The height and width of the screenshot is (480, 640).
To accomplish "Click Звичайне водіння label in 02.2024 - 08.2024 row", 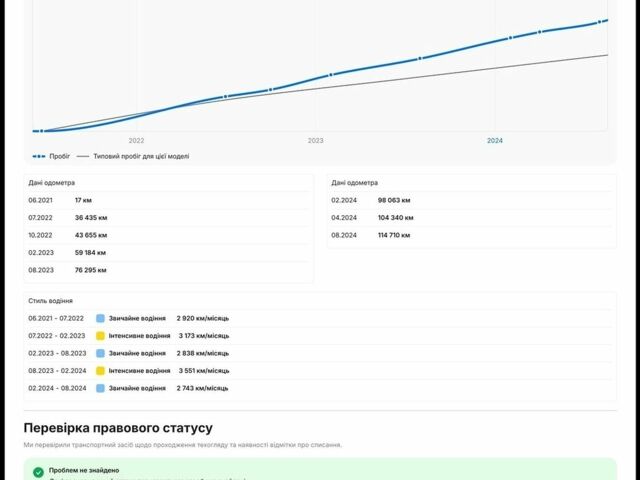I will [x=137, y=389].
